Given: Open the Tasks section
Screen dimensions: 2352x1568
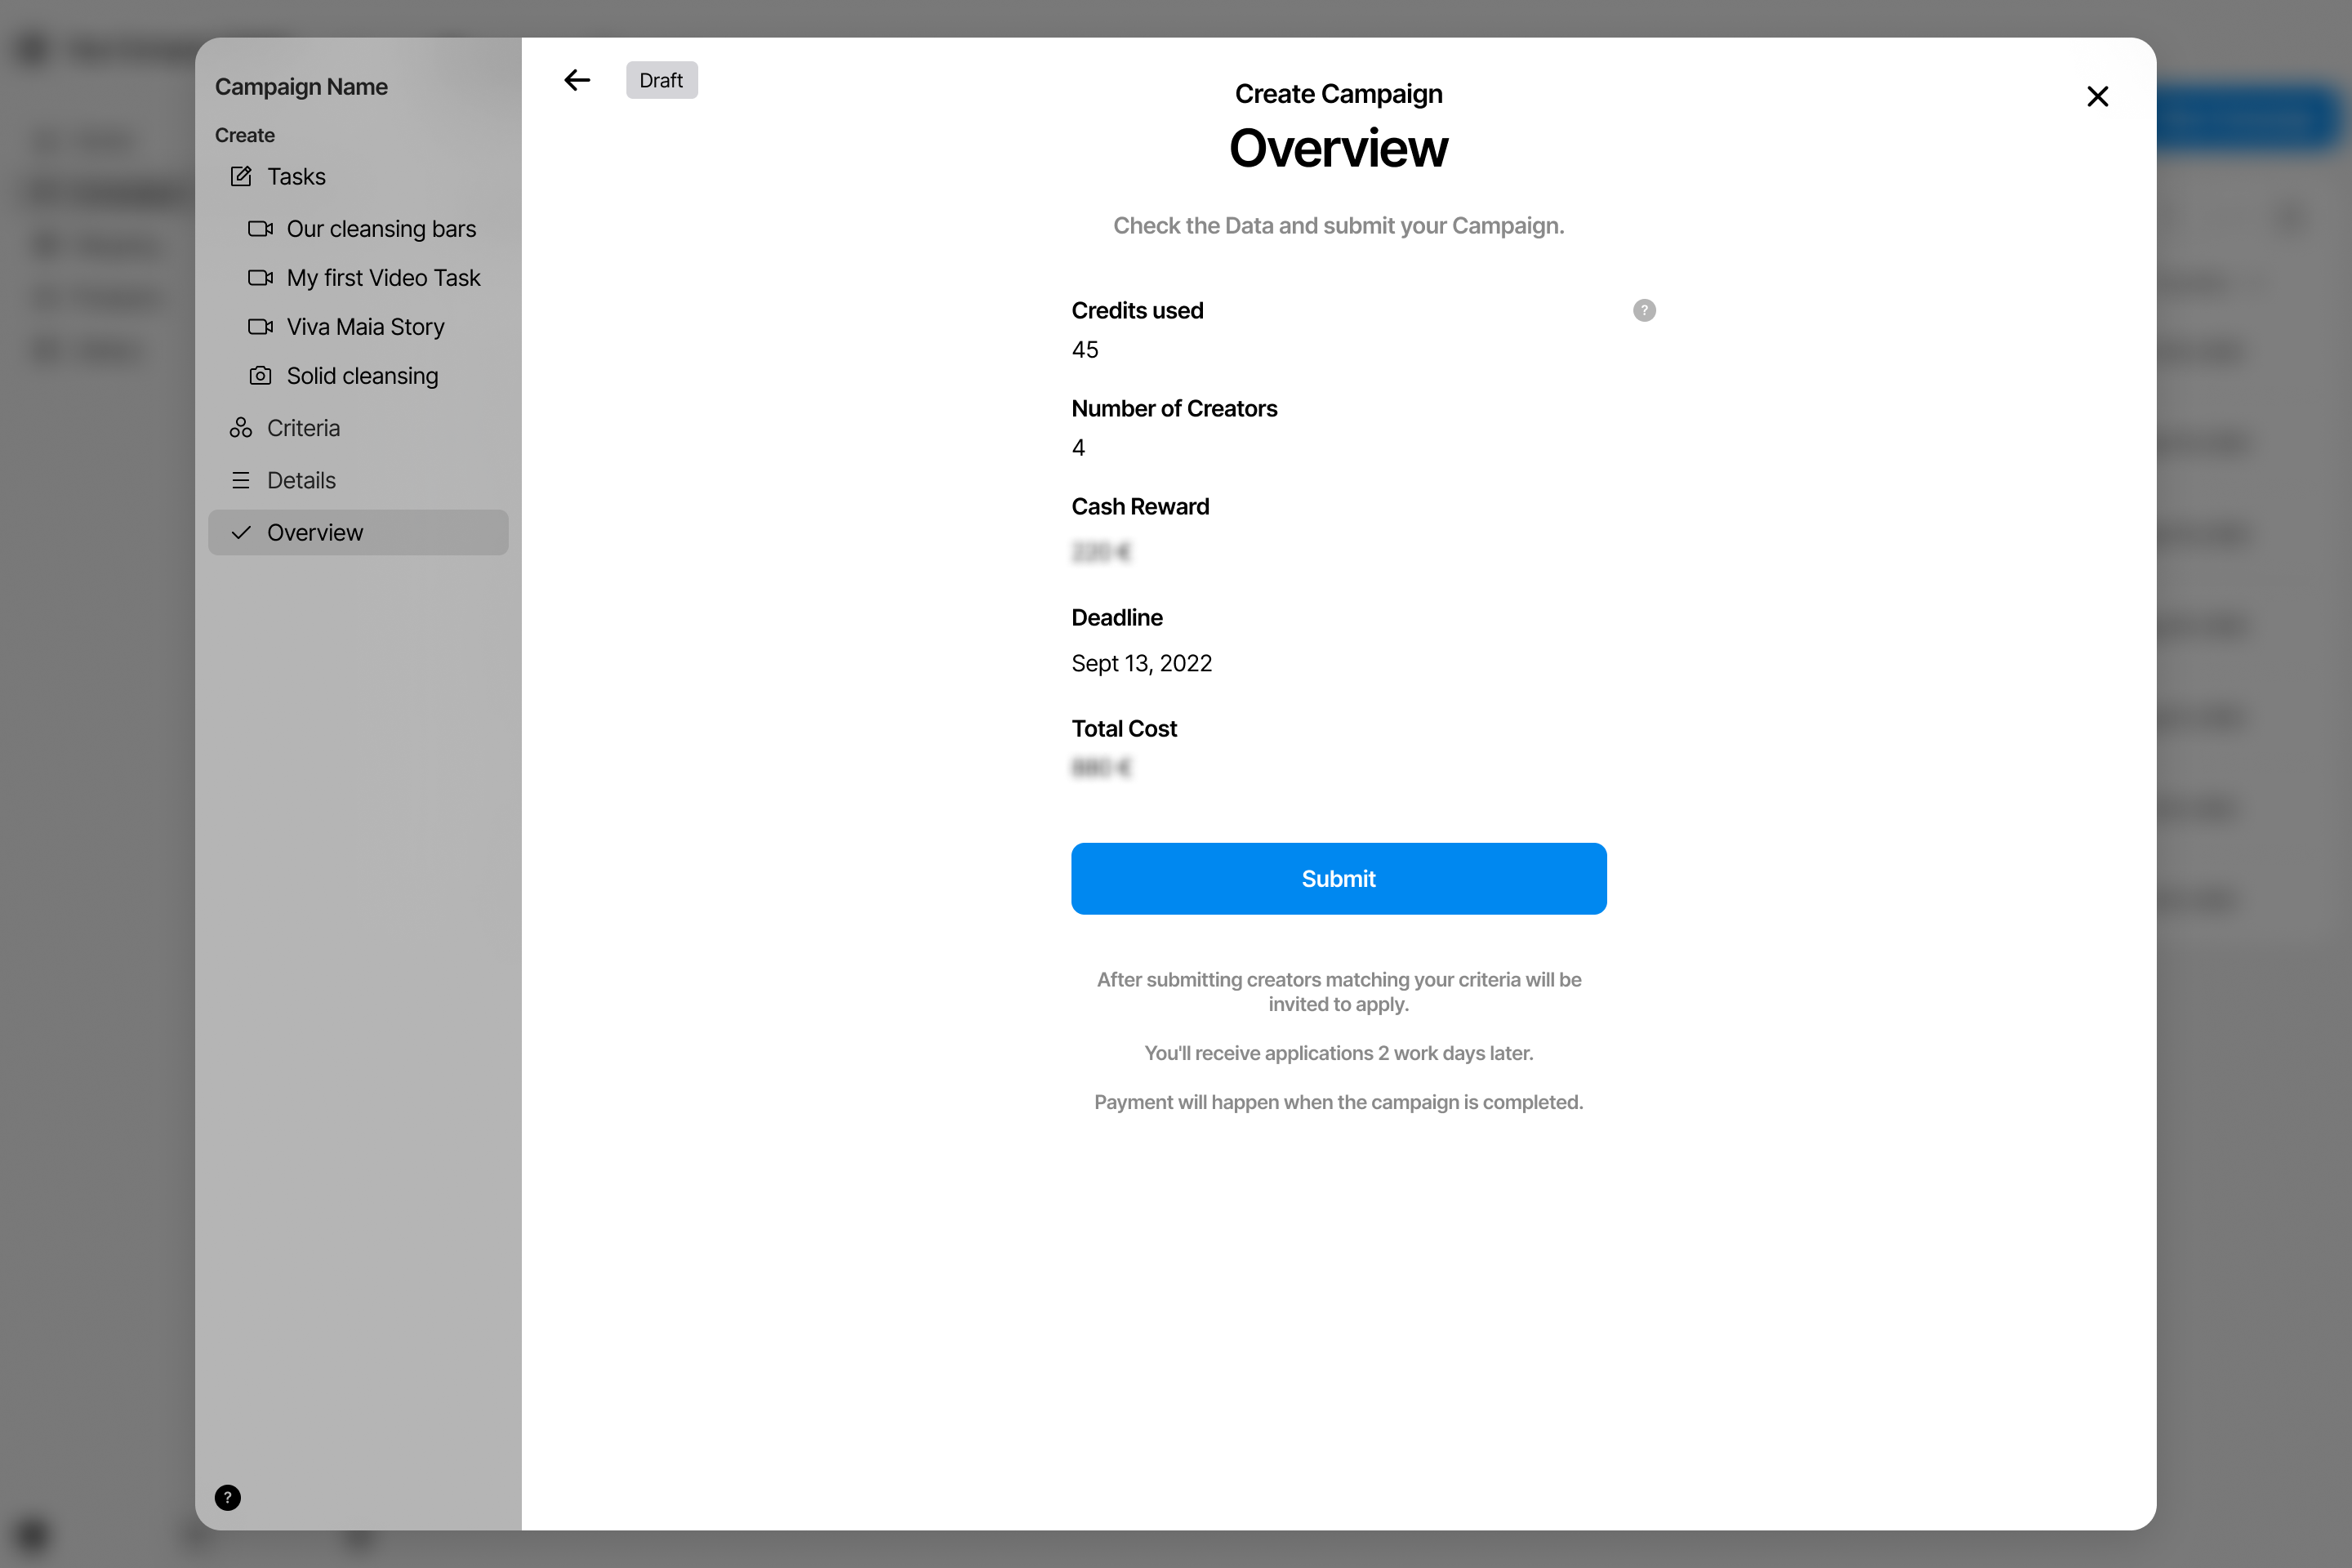Looking at the screenshot, I should (296, 177).
